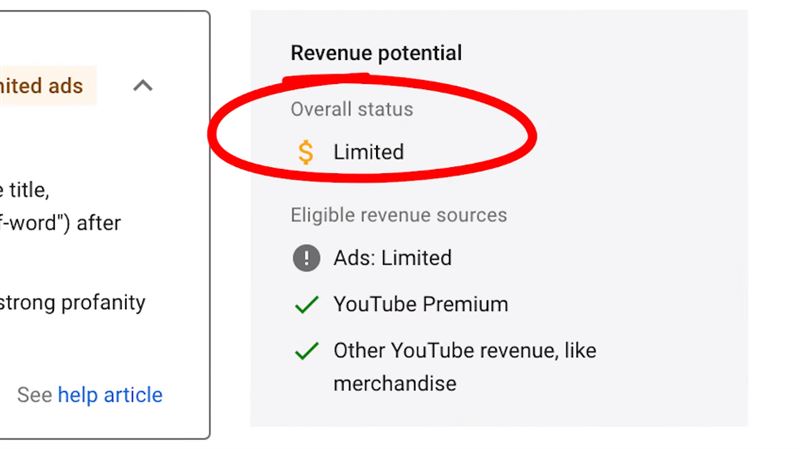
Task: Click the Overall status label
Action: [x=352, y=109]
